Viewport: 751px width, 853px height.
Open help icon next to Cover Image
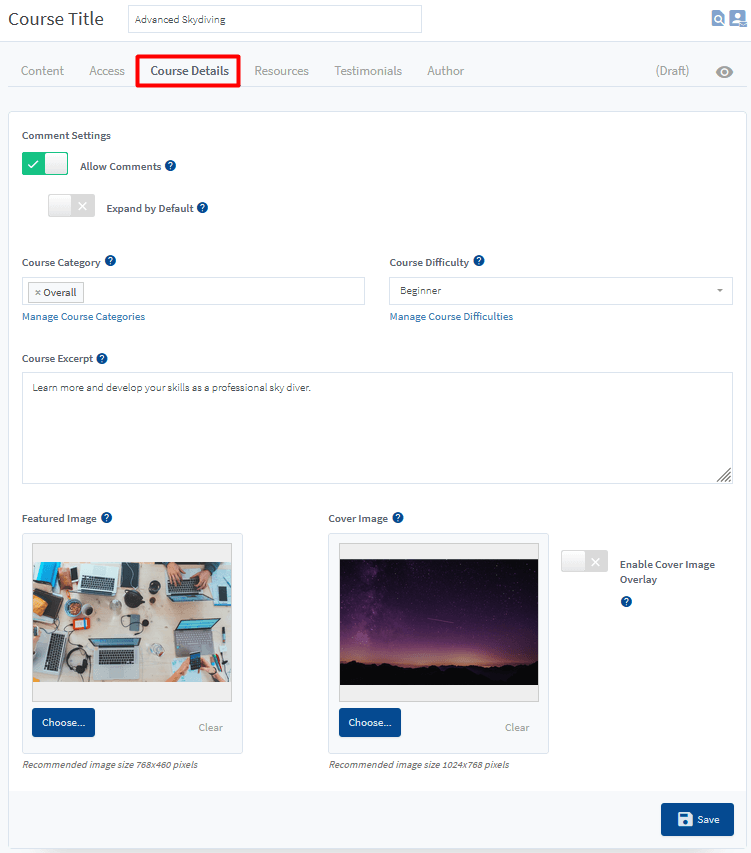398,518
